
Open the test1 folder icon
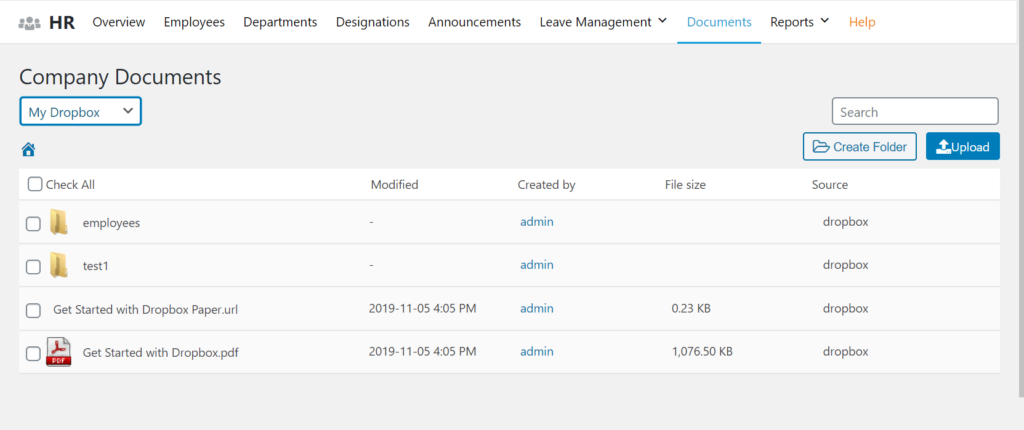[x=59, y=265]
